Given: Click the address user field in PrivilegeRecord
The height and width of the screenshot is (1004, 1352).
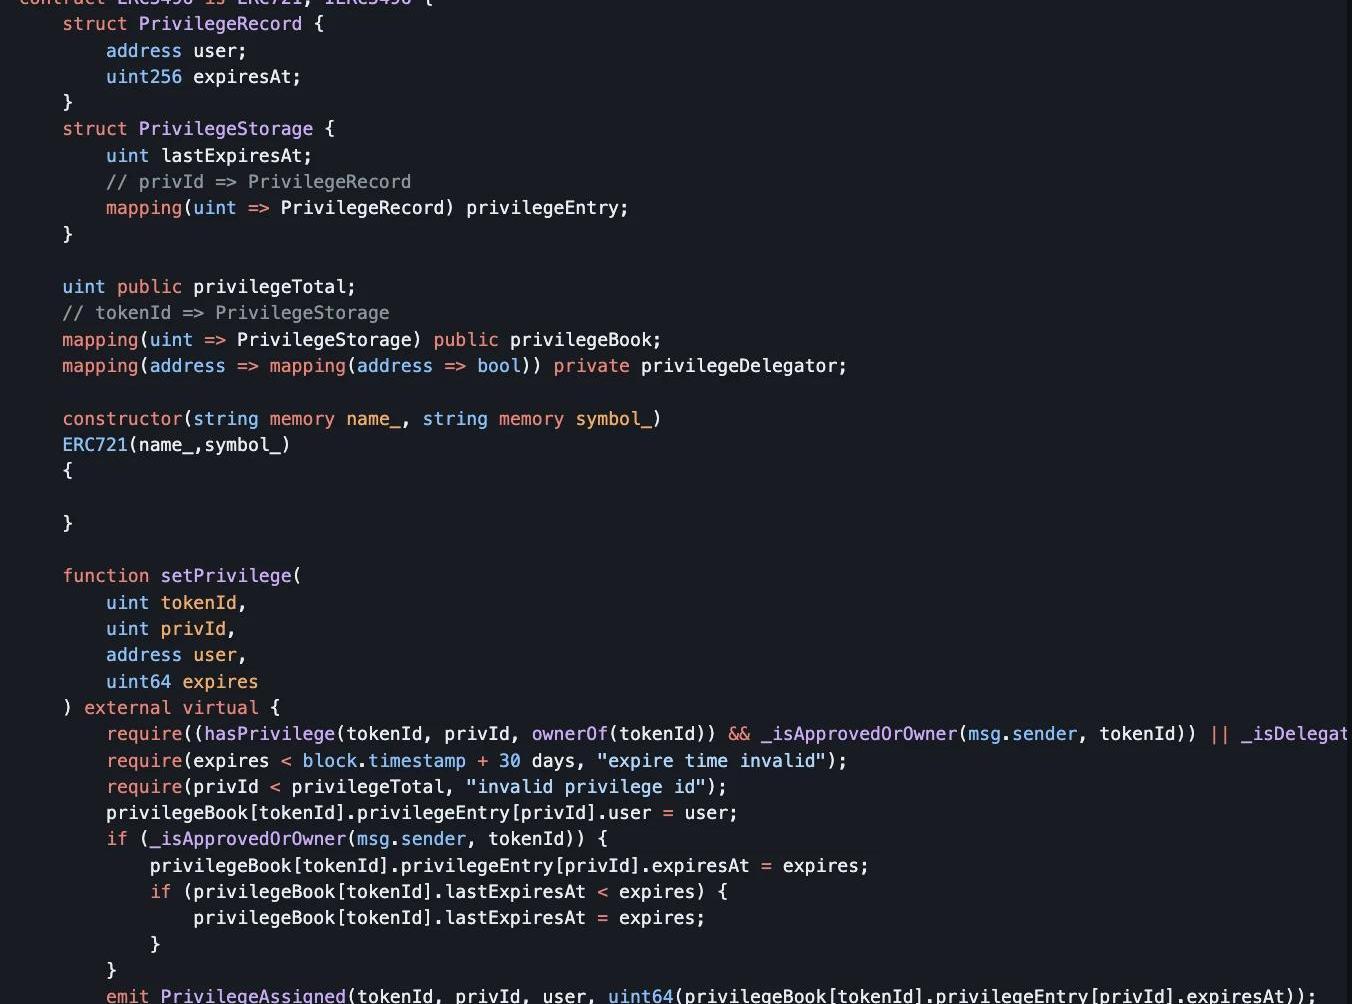Looking at the screenshot, I should click(176, 51).
